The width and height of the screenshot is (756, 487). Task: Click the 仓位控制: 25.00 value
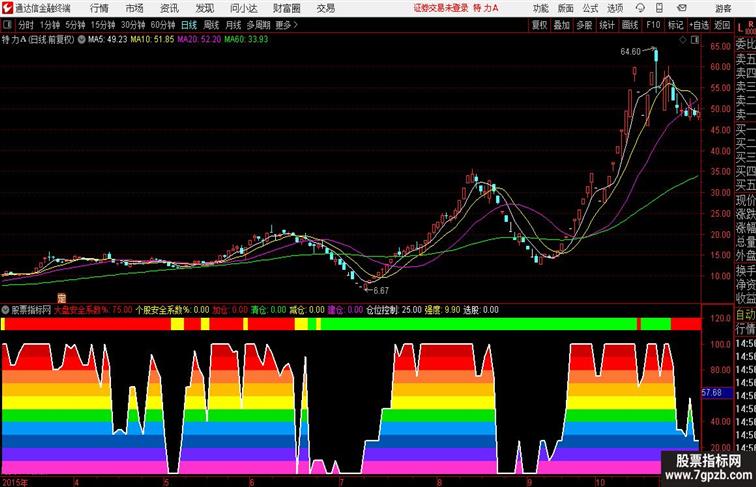click(394, 310)
